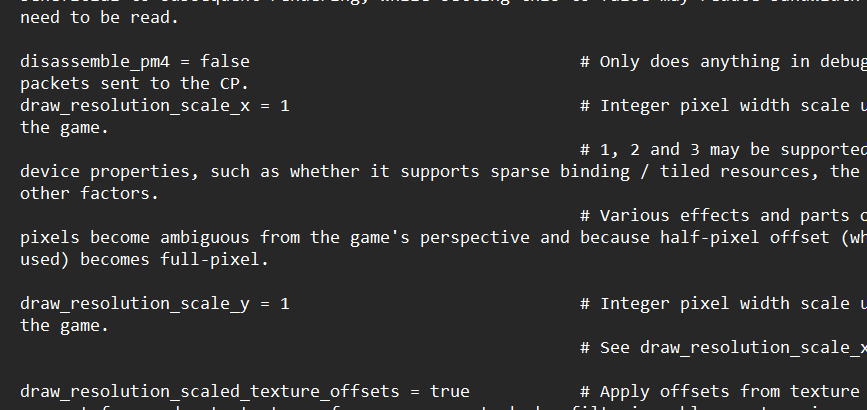Click the 'true' value of scaled_texture_offsets

[x=450, y=392]
